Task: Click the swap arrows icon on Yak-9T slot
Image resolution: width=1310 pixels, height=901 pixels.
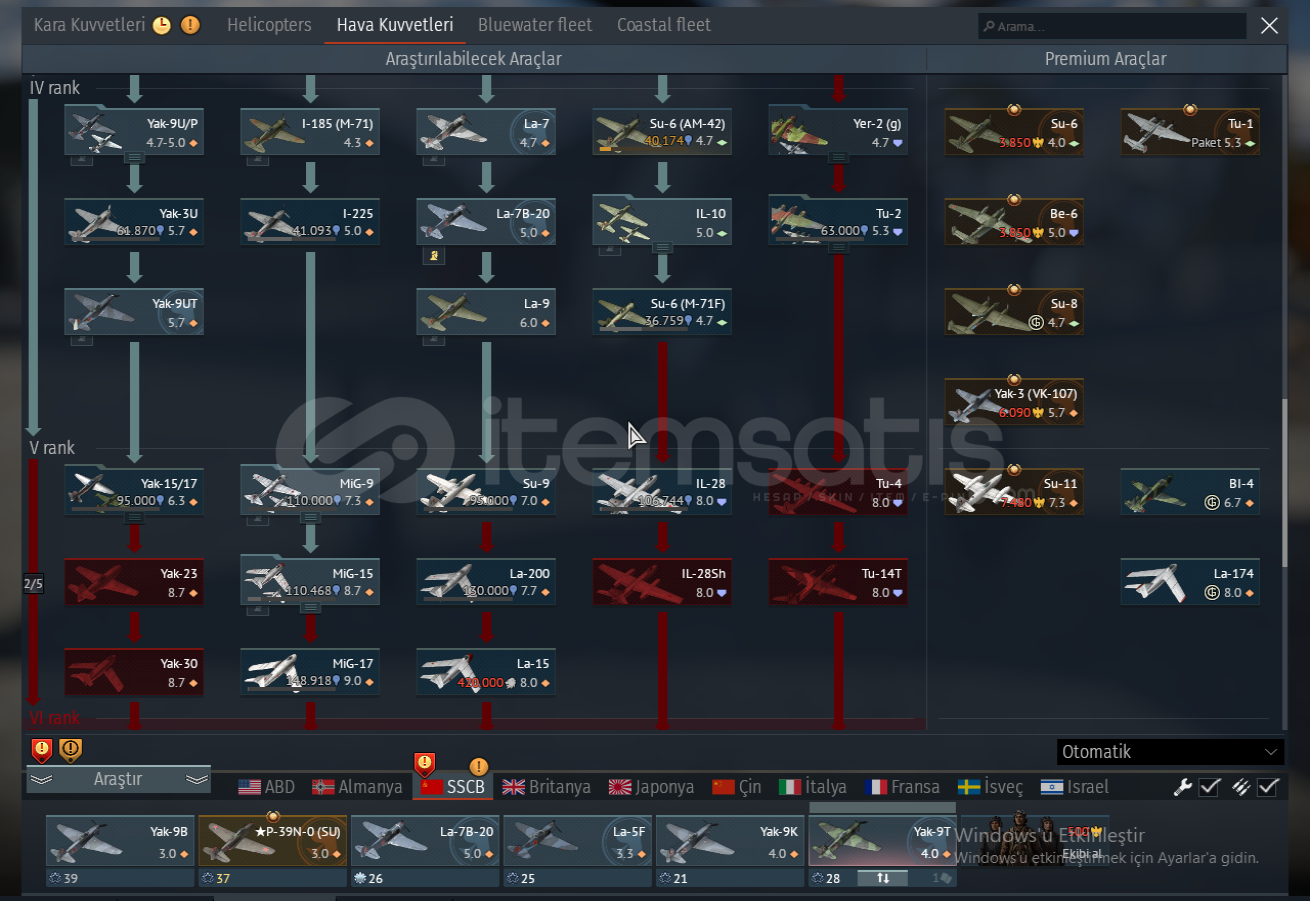Action: click(x=883, y=878)
